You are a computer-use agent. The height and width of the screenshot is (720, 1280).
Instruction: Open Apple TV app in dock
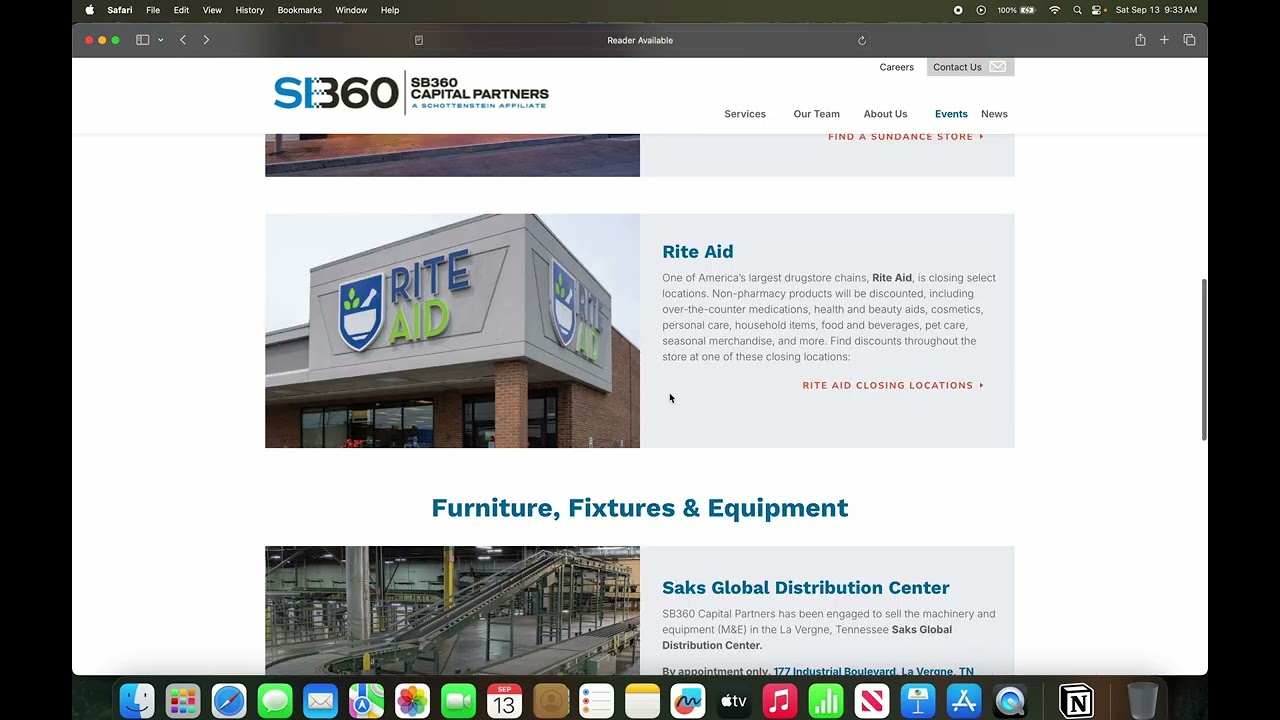734,701
